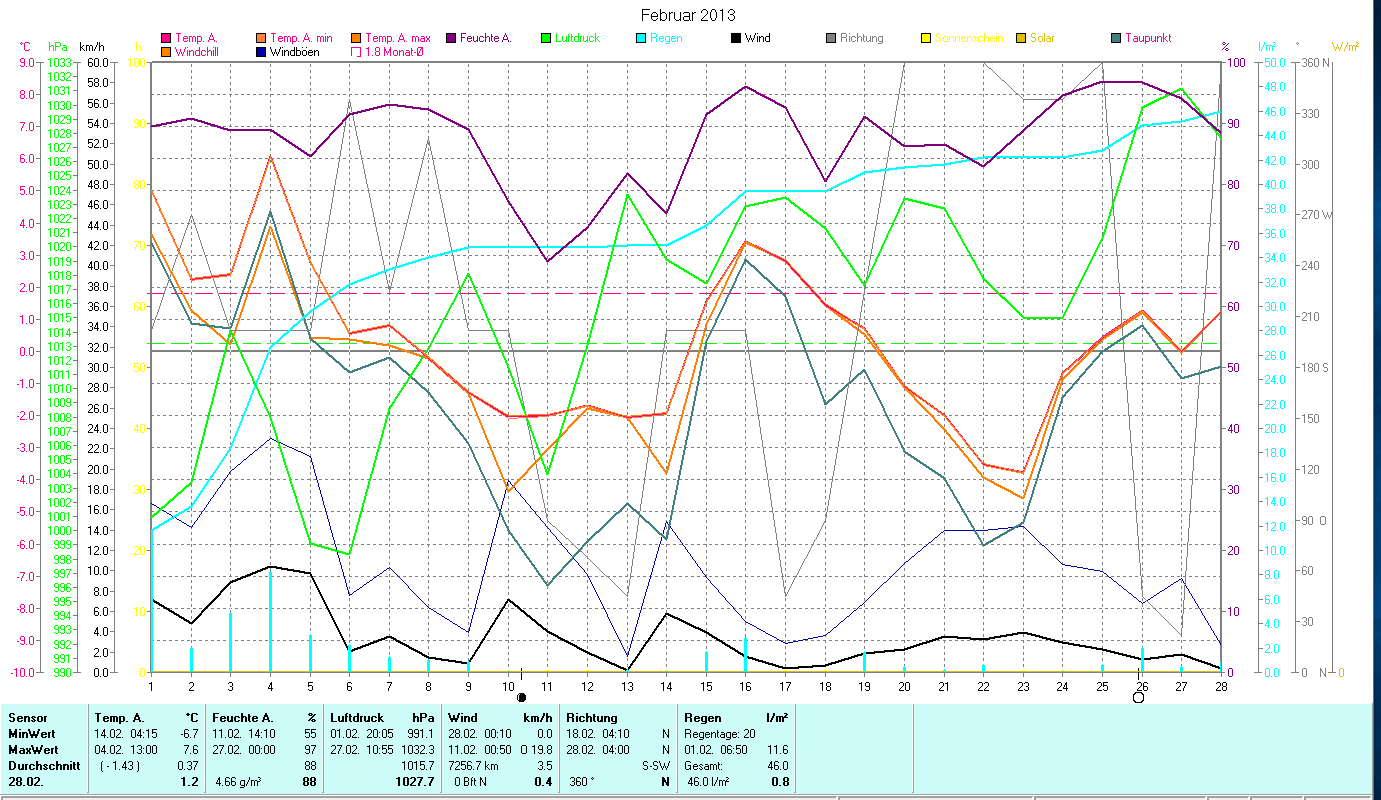Select the 'MaxWert' row label
Viewport: 1381px width, 800px height.
click(x=32, y=750)
